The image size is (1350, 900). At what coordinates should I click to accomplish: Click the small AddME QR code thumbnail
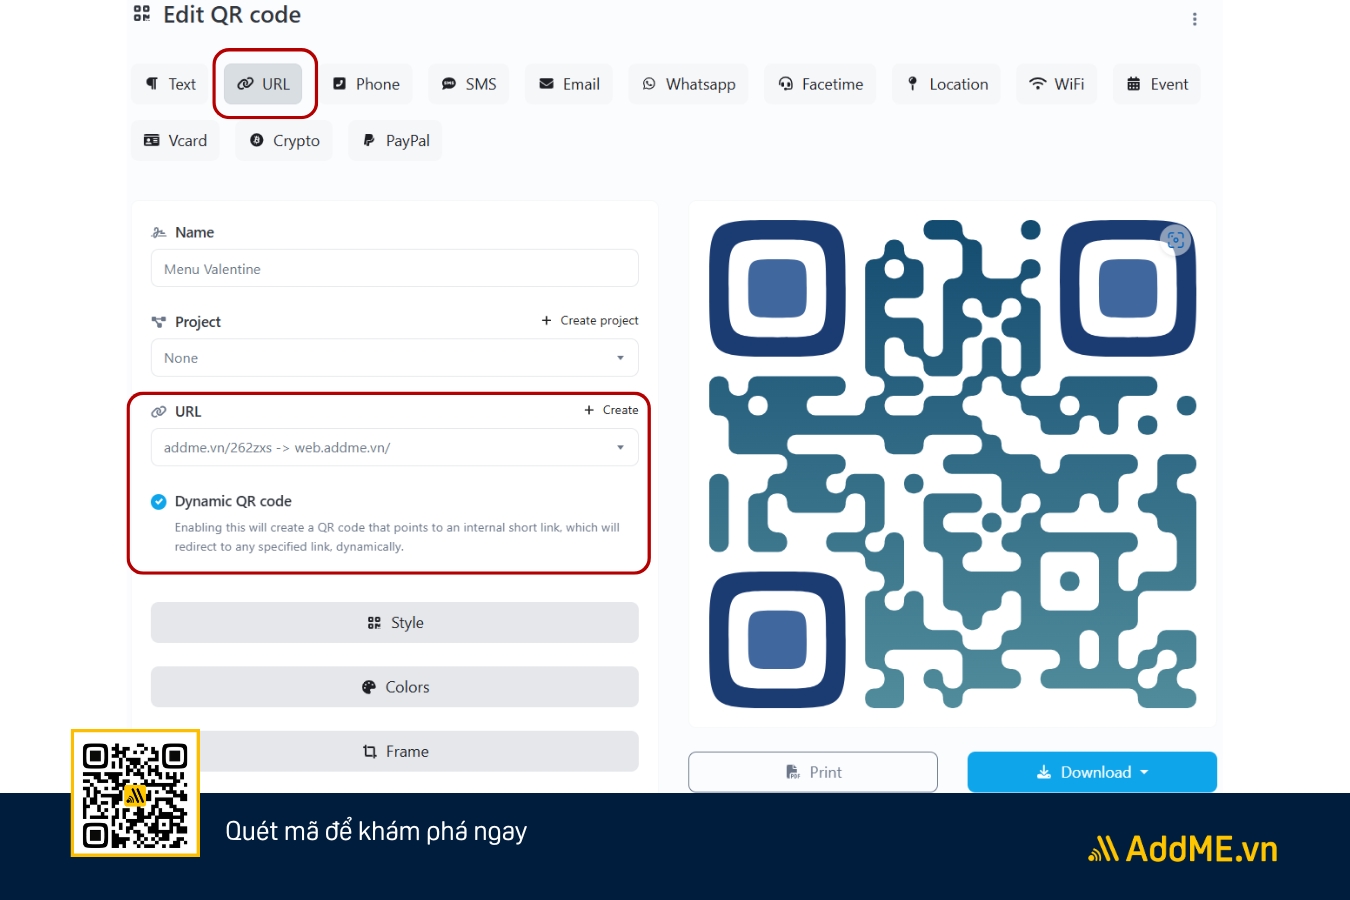(135, 793)
